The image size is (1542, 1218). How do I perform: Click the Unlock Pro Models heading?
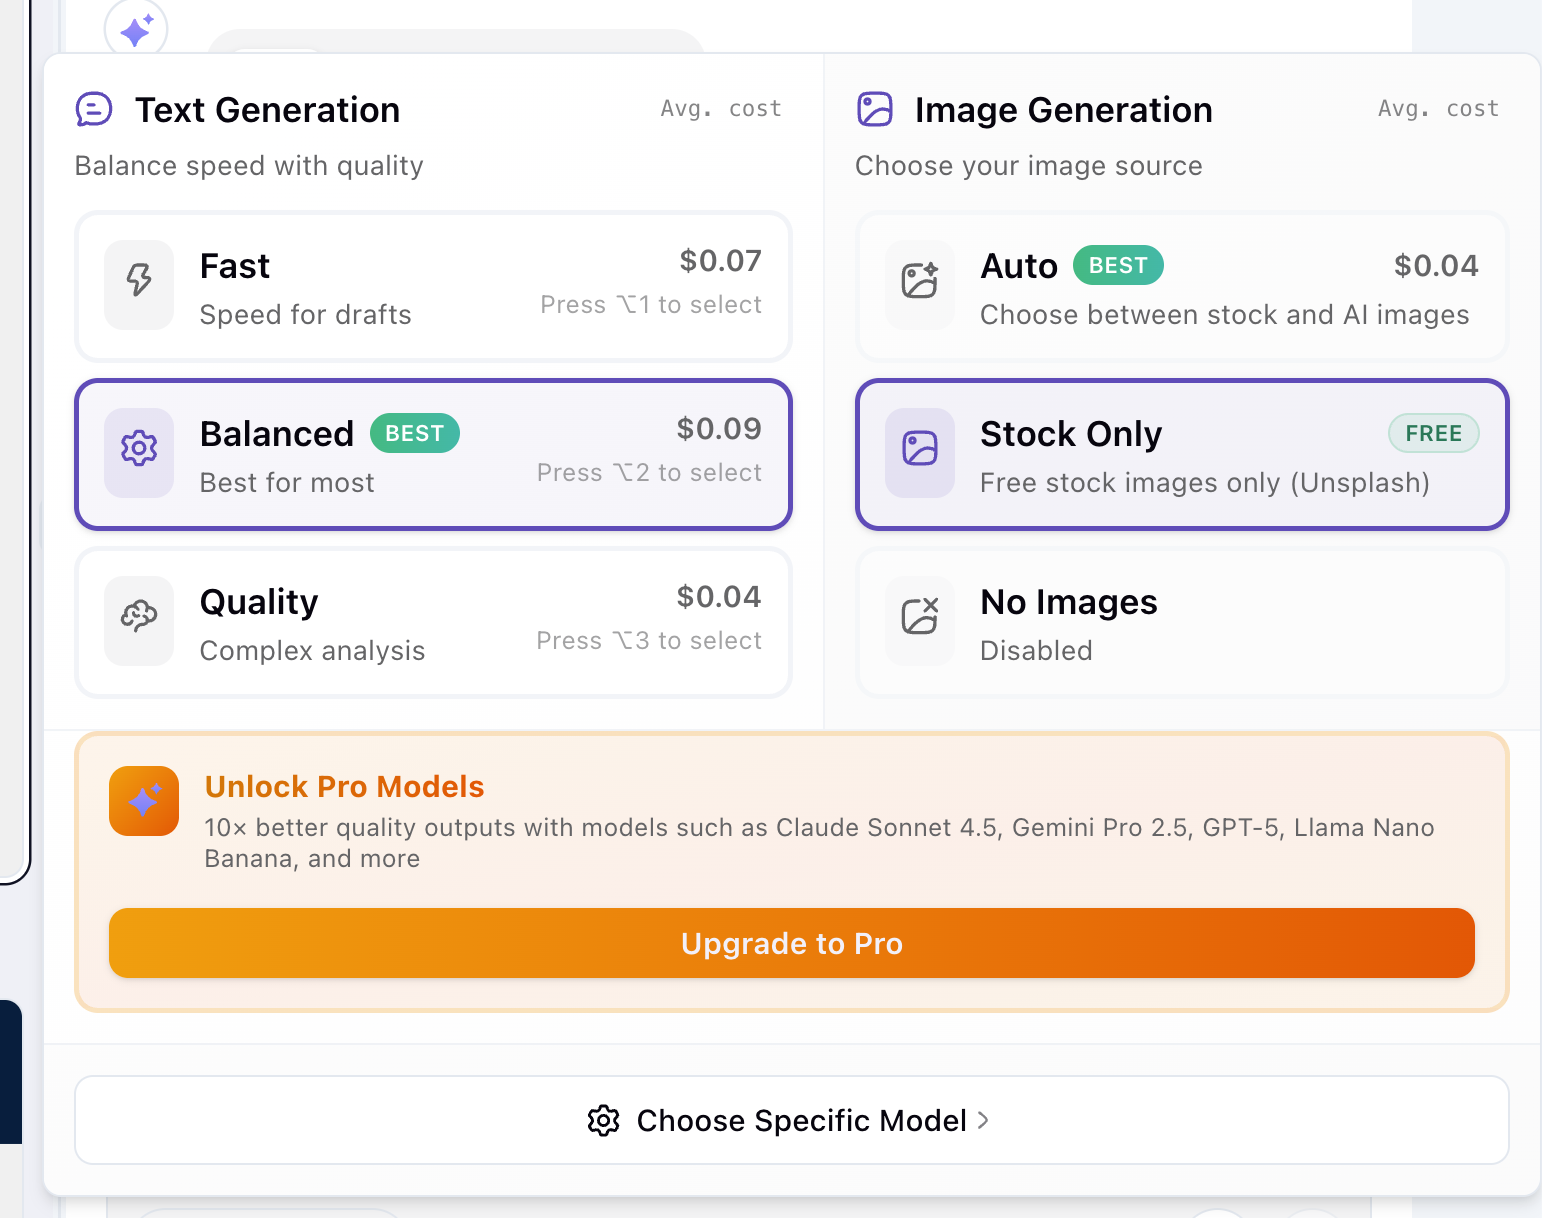(344, 787)
